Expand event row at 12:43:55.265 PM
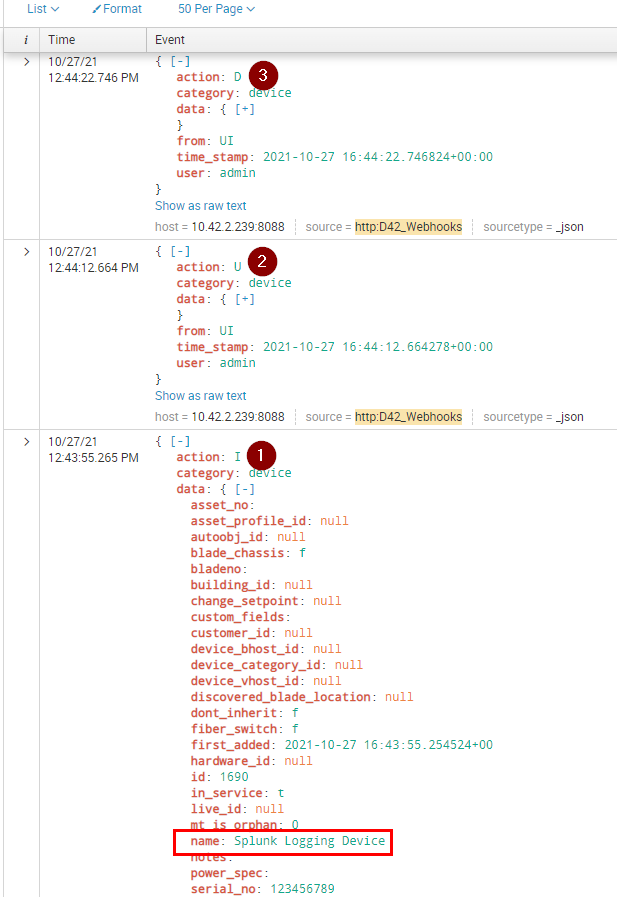The image size is (617, 897). pyautogui.click(x=26, y=442)
